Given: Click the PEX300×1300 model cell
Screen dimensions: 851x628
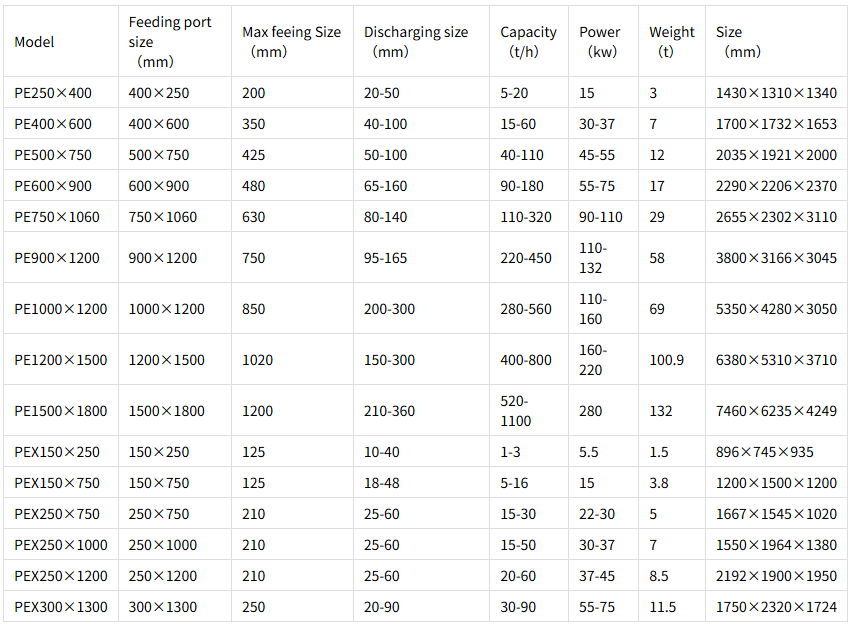Looking at the screenshot, I should point(61,606).
